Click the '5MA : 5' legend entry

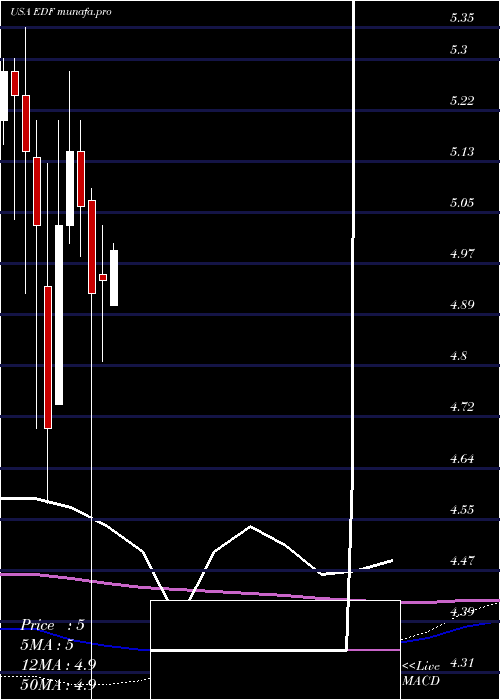[47, 645]
